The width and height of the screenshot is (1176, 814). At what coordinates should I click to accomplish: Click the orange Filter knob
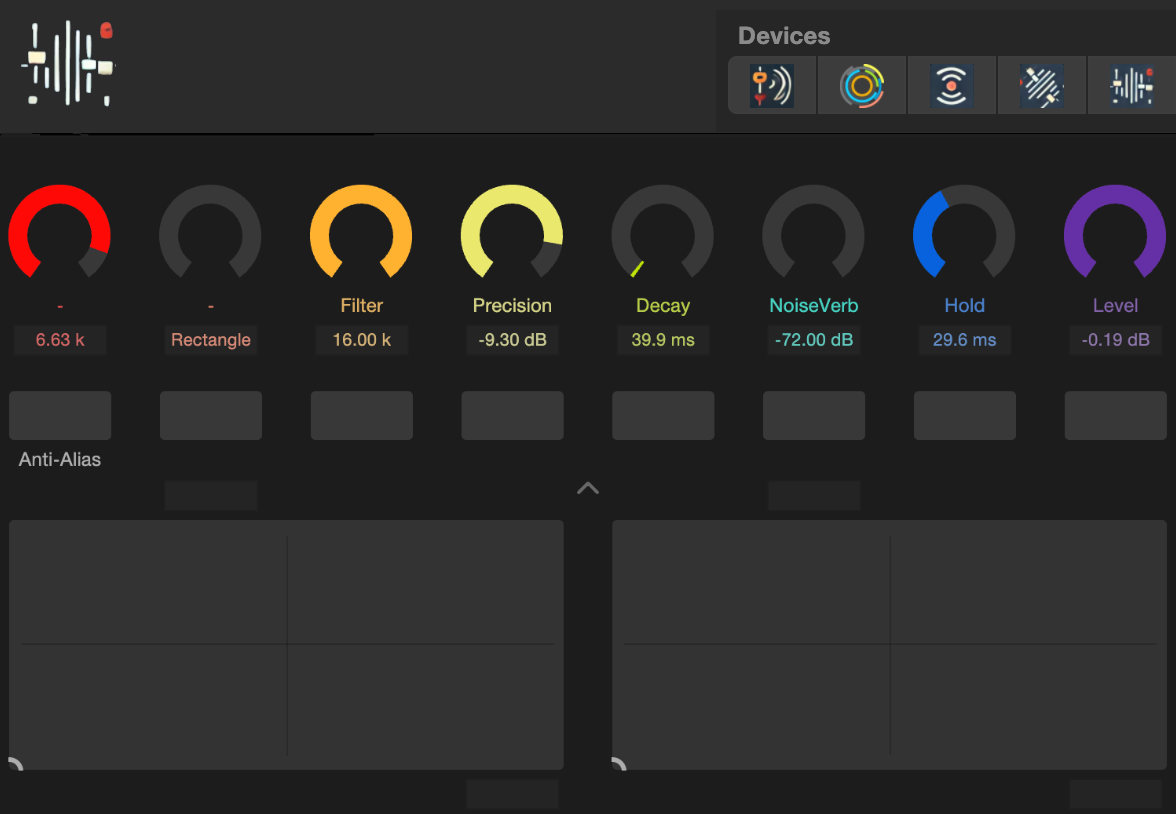(361, 232)
